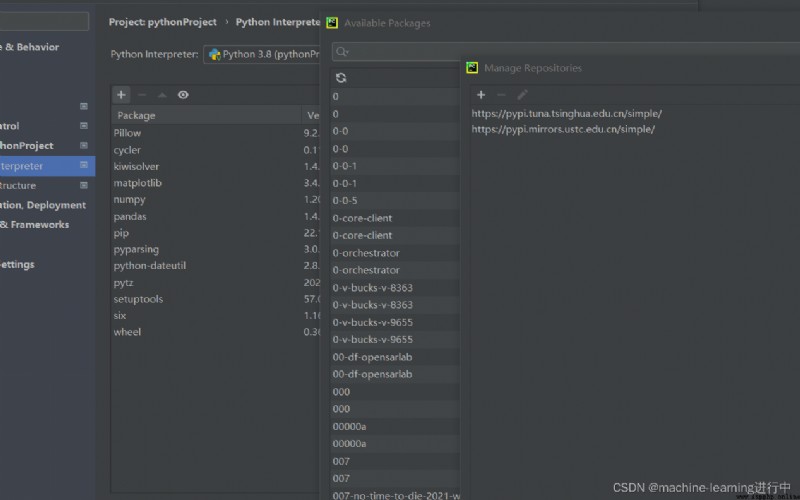800x500 pixels.
Task: Click the PyCharm icon of Manage Repositories dialog
Action: (472, 67)
